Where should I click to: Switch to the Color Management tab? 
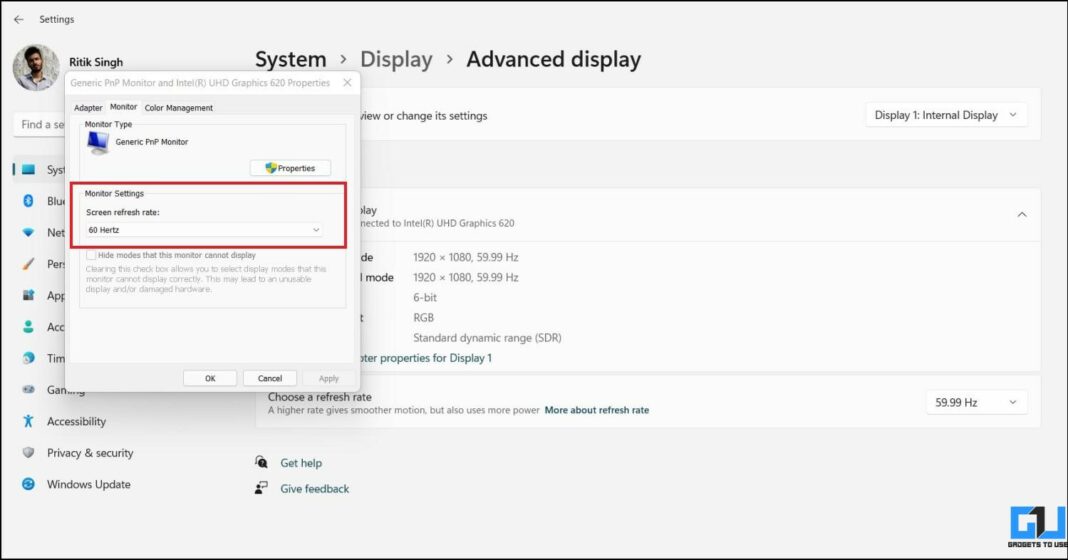(x=178, y=108)
